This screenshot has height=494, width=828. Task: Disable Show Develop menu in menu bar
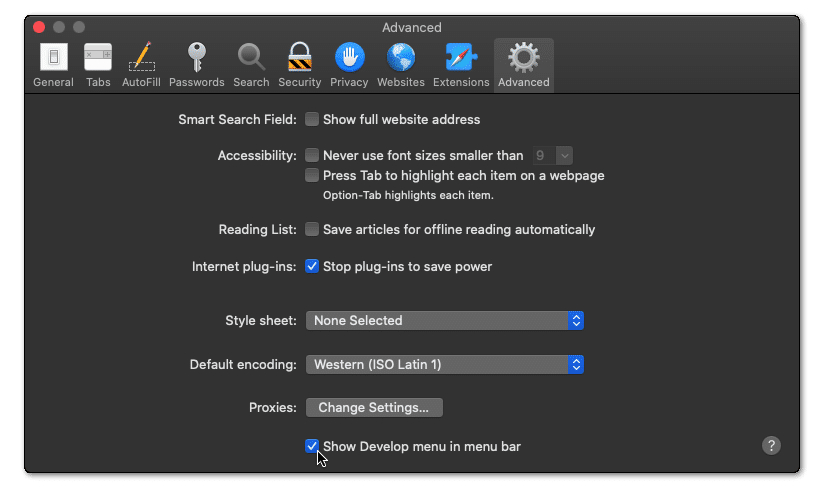tap(312, 446)
